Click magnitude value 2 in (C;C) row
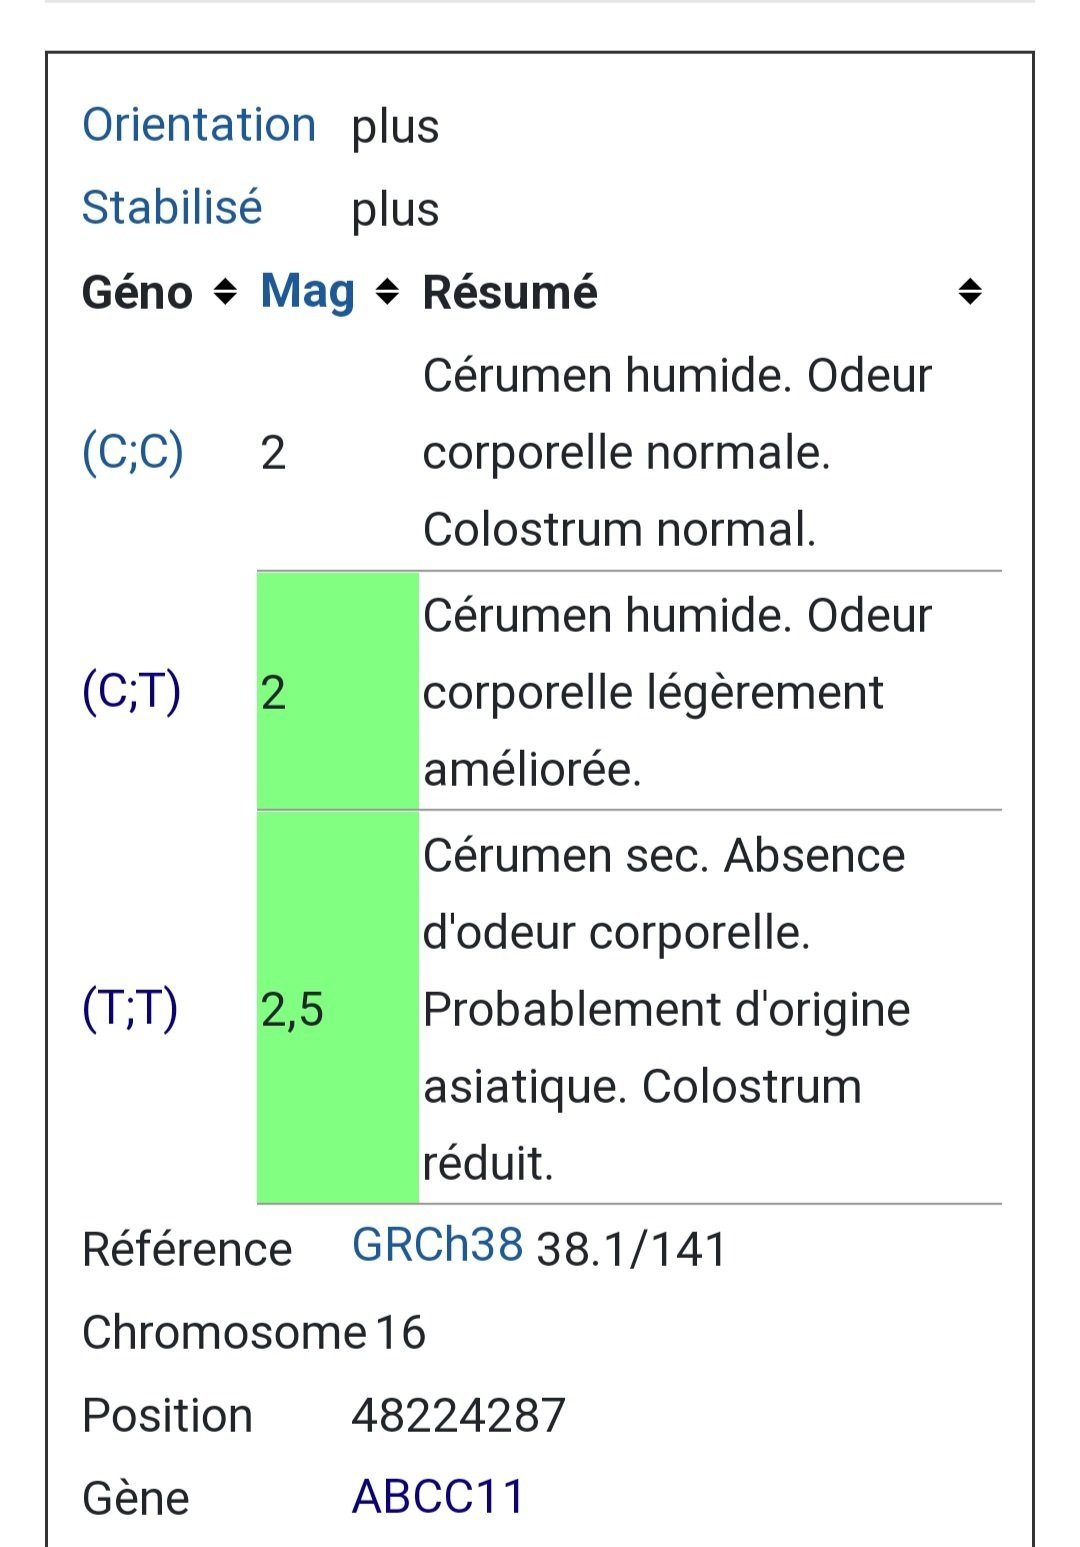Viewport: 1080px width, 1547px height. click(274, 453)
